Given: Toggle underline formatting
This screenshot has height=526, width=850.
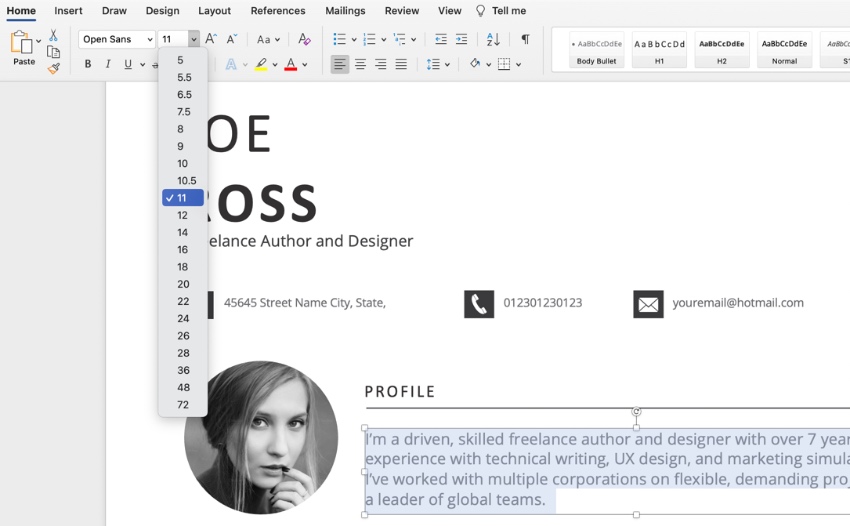Looking at the screenshot, I should click(128, 65).
